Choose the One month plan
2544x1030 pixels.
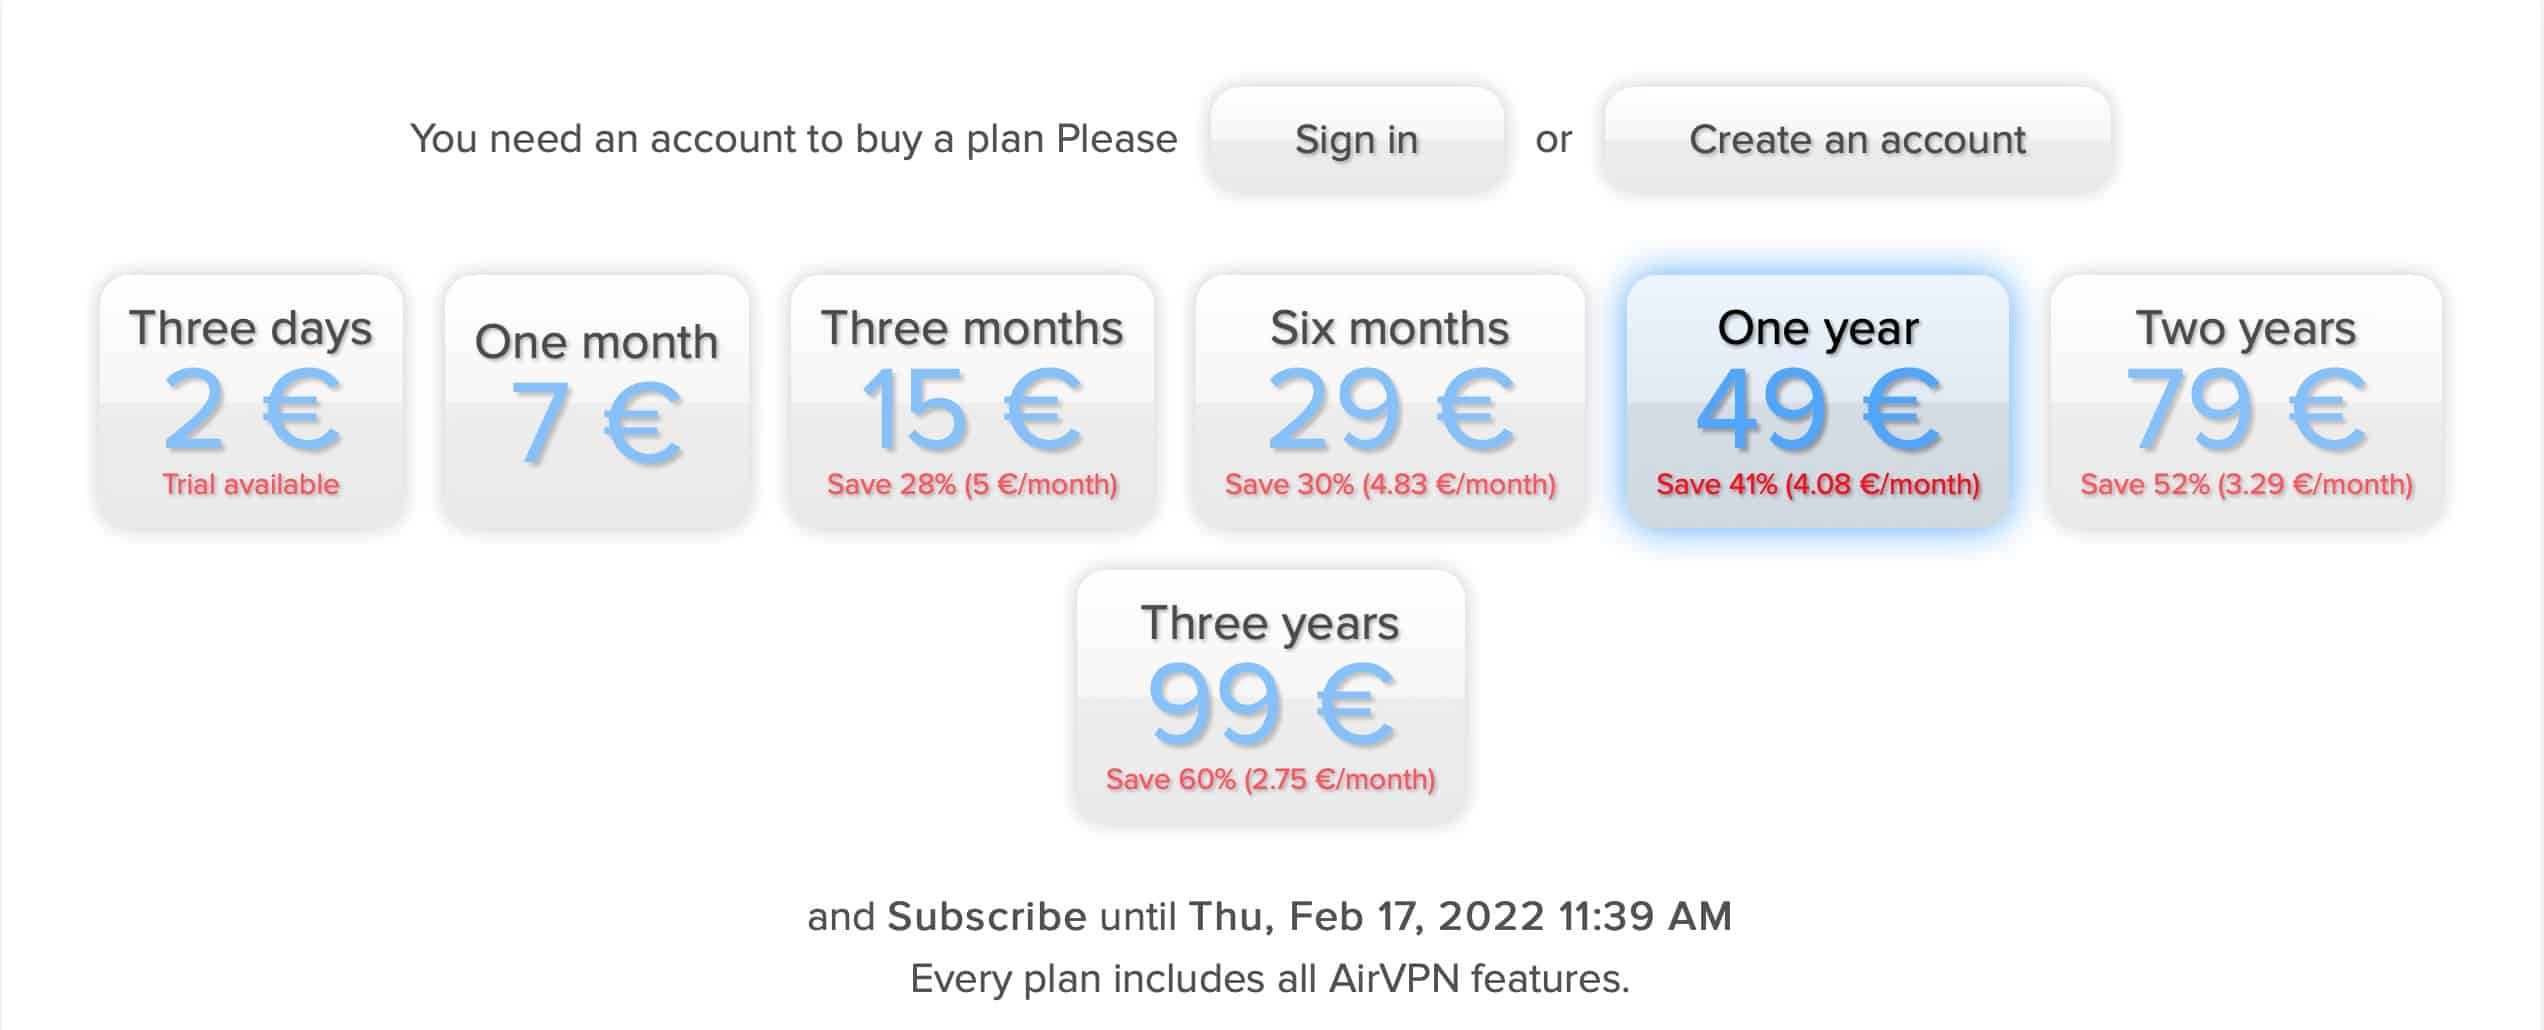[597, 401]
